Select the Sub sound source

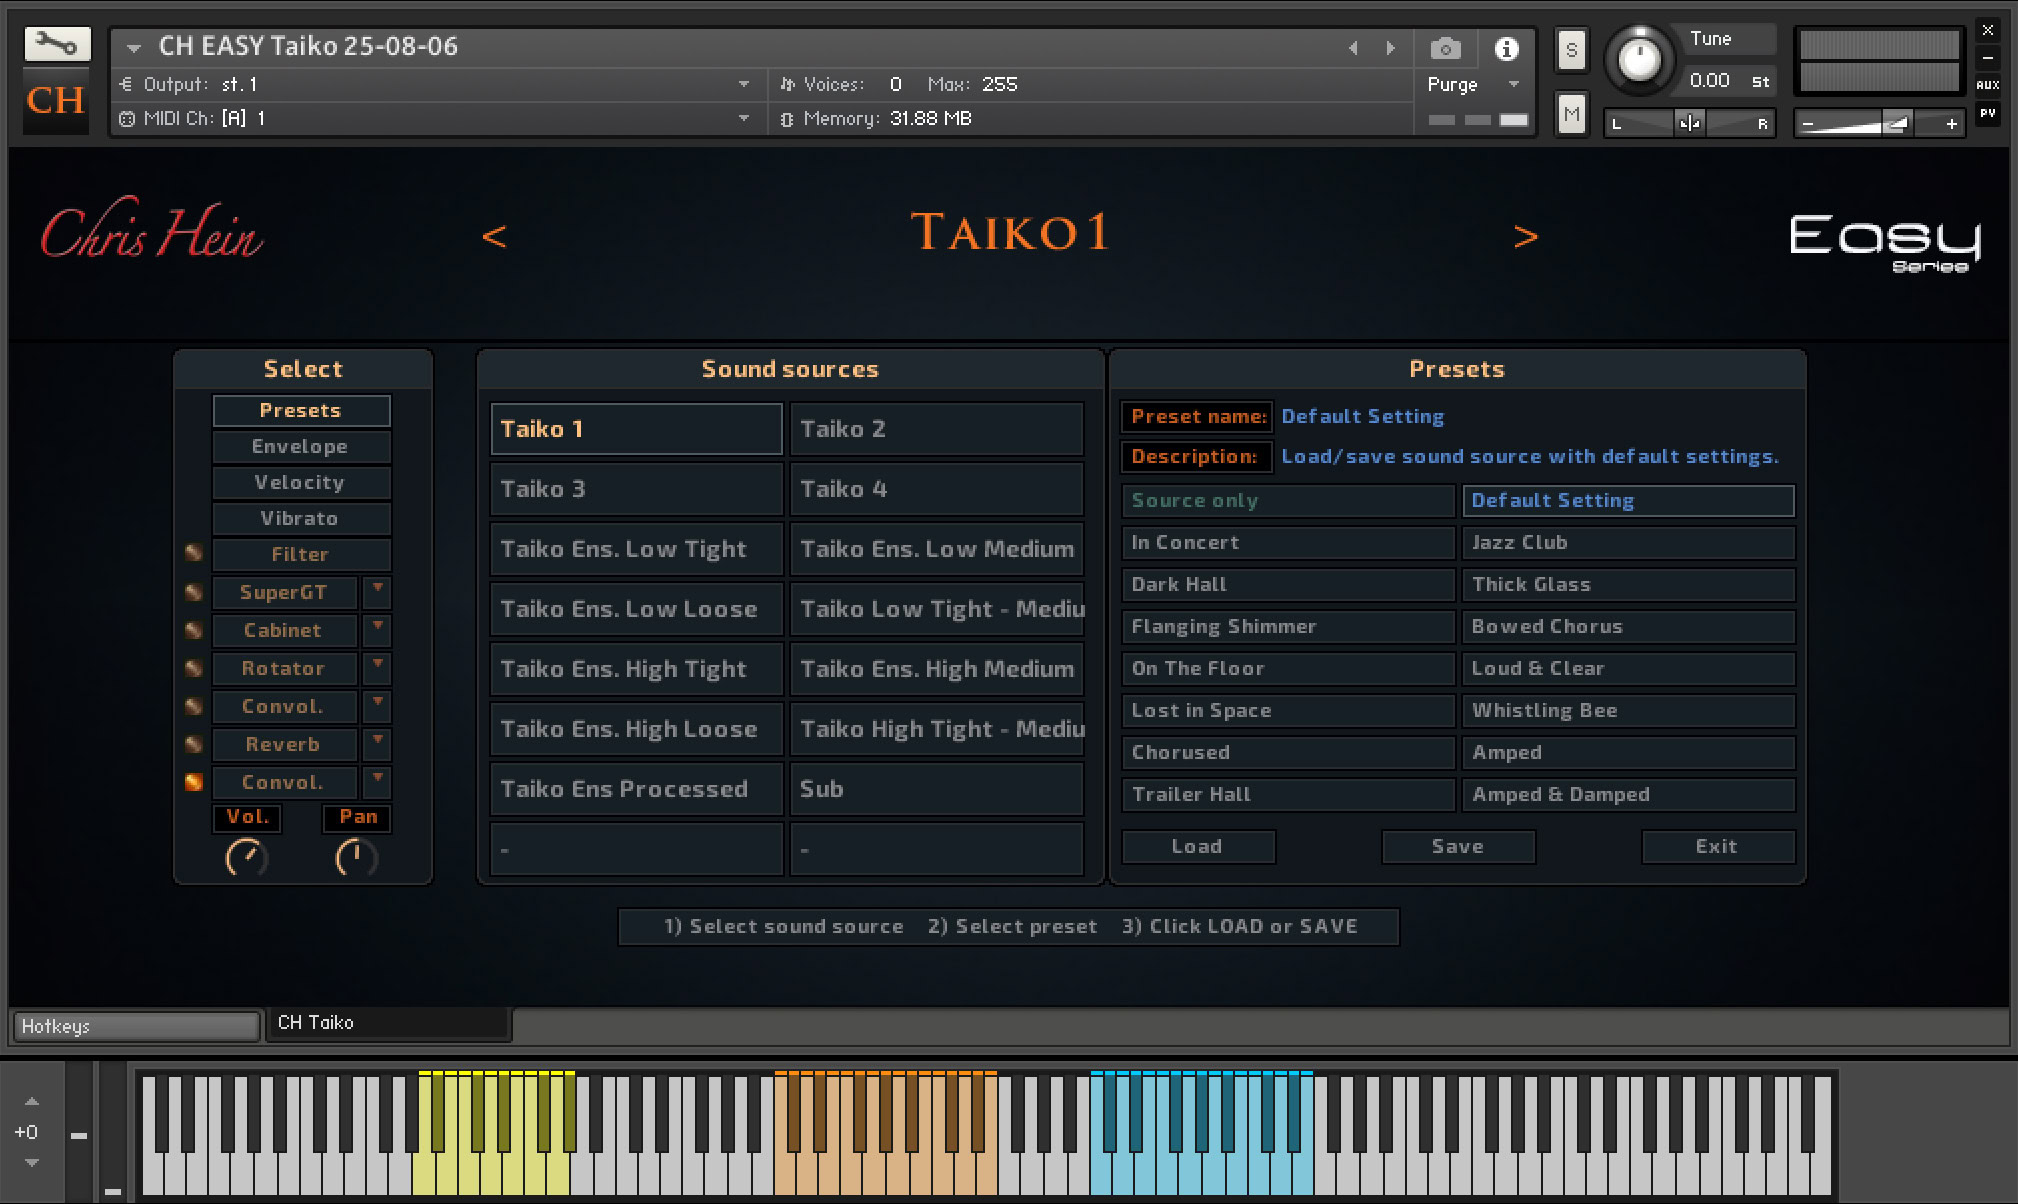click(936, 789)
